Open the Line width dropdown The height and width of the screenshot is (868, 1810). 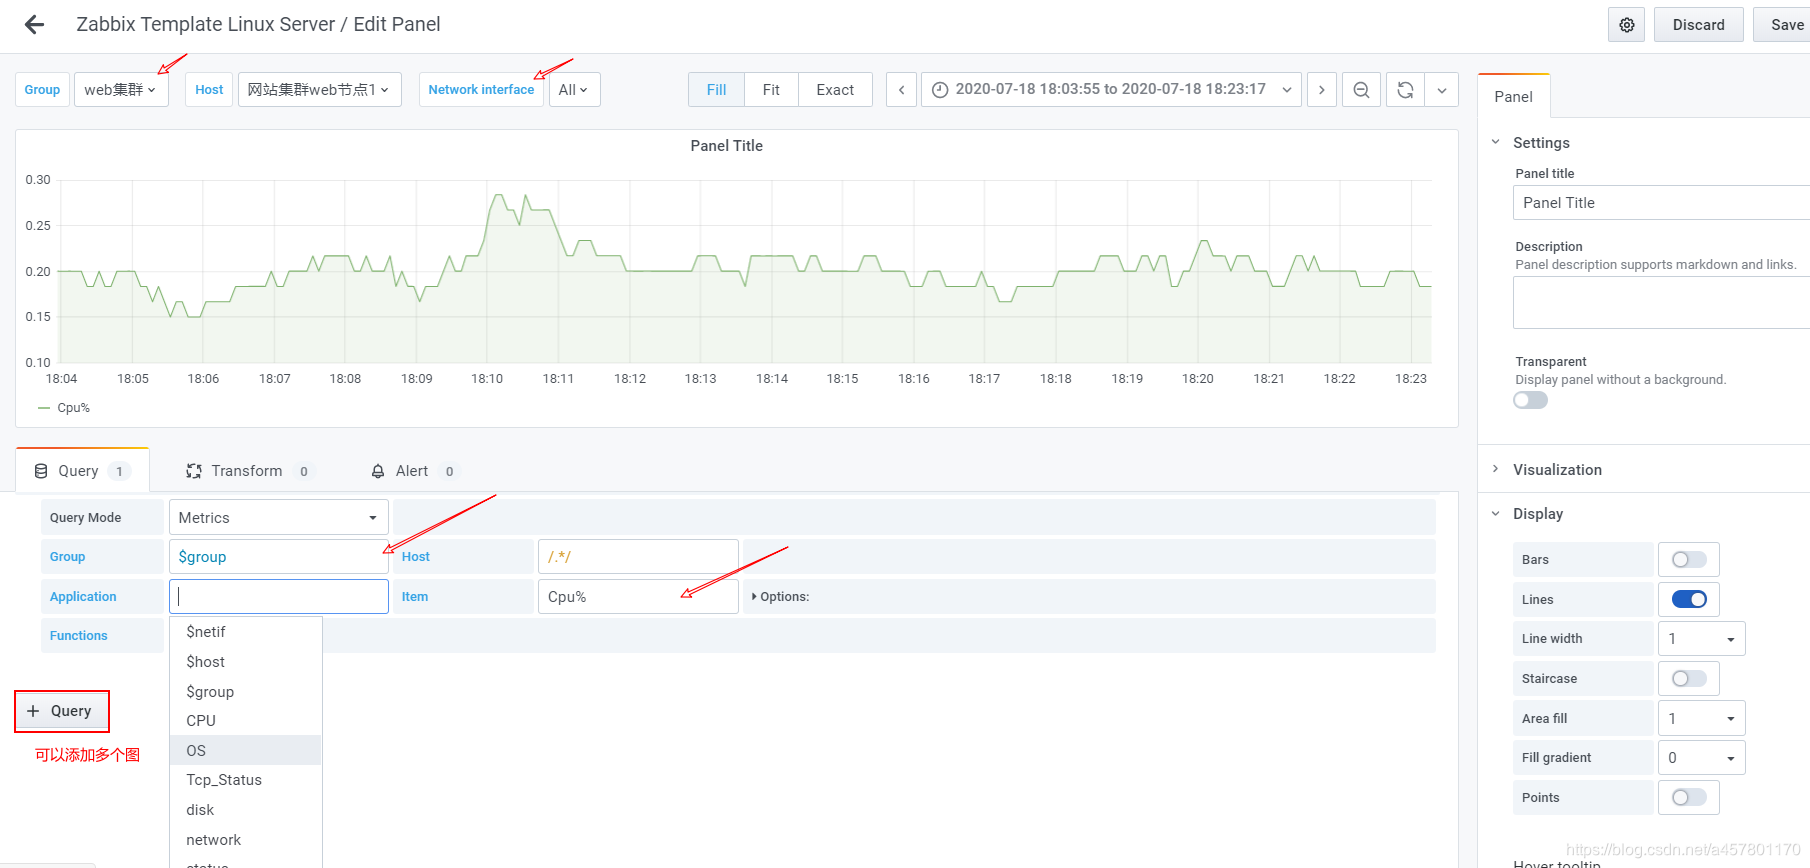click(x=1702, y=639)
